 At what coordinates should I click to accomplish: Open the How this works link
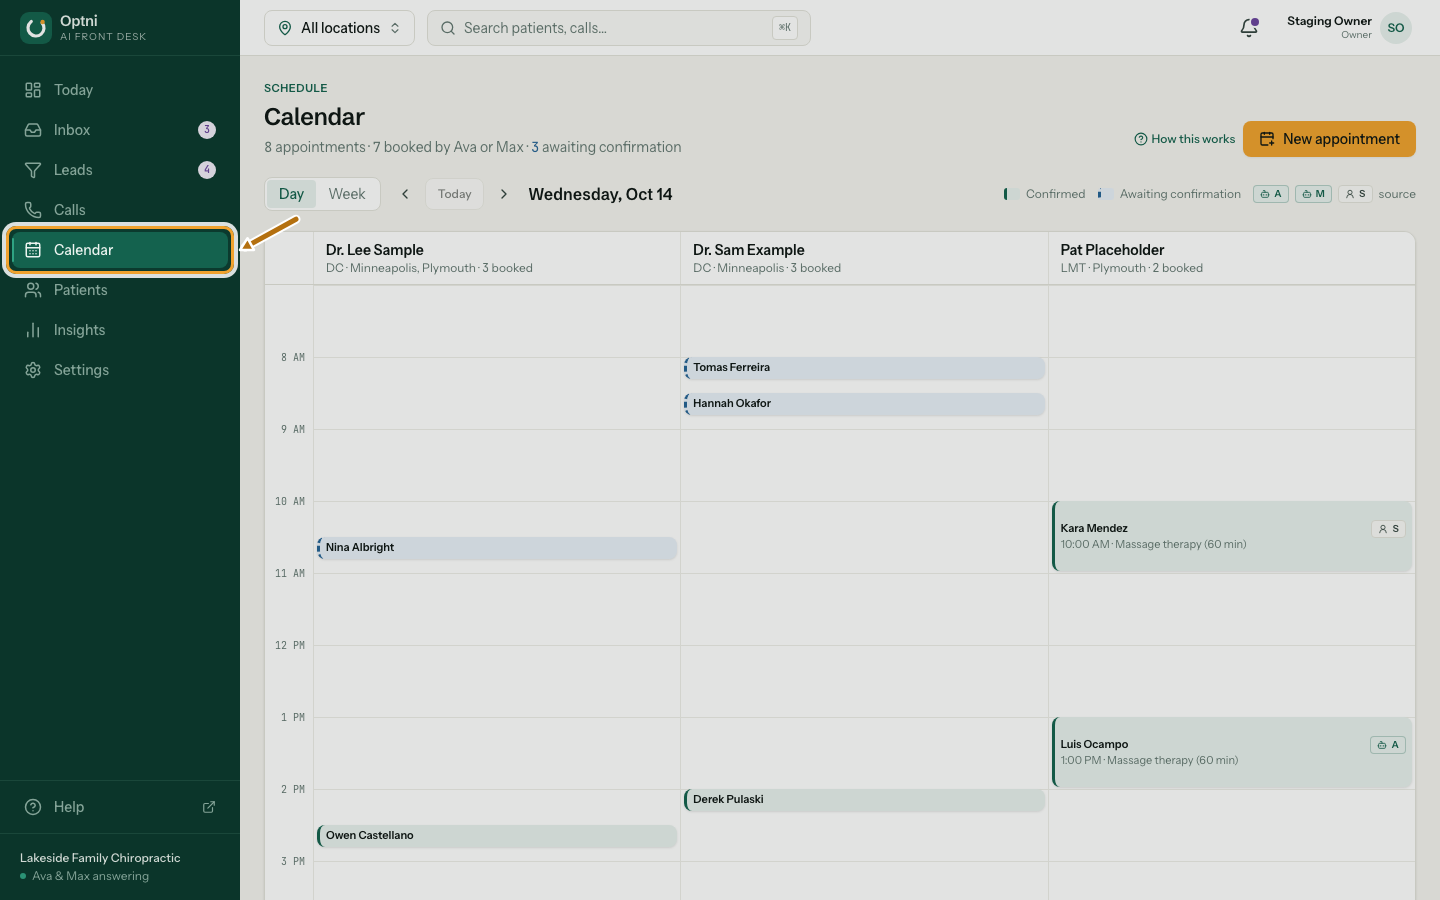[x=1185, y=139]
